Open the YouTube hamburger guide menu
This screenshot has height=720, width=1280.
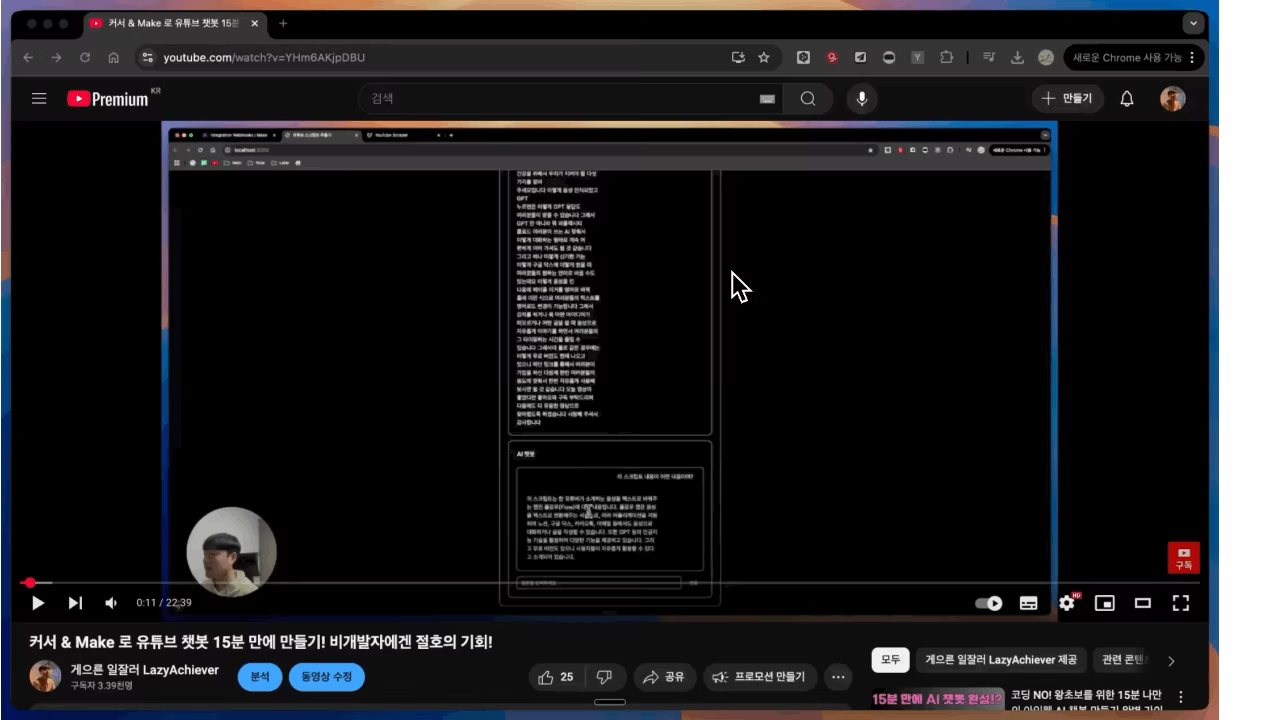click(x=39, y=98)
